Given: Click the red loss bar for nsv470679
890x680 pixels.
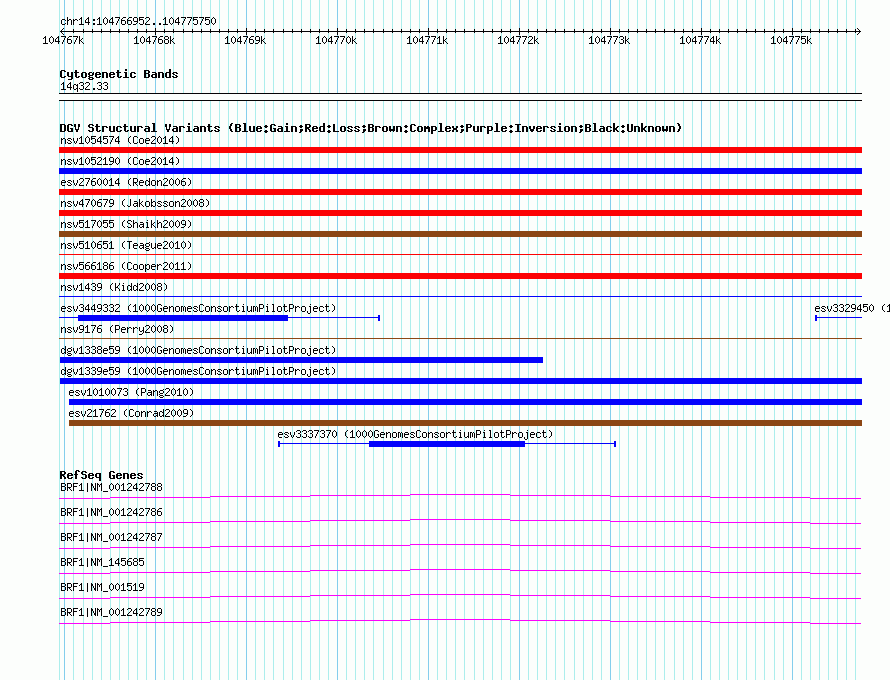Looking at the screenshot, I should coord(460,213).
